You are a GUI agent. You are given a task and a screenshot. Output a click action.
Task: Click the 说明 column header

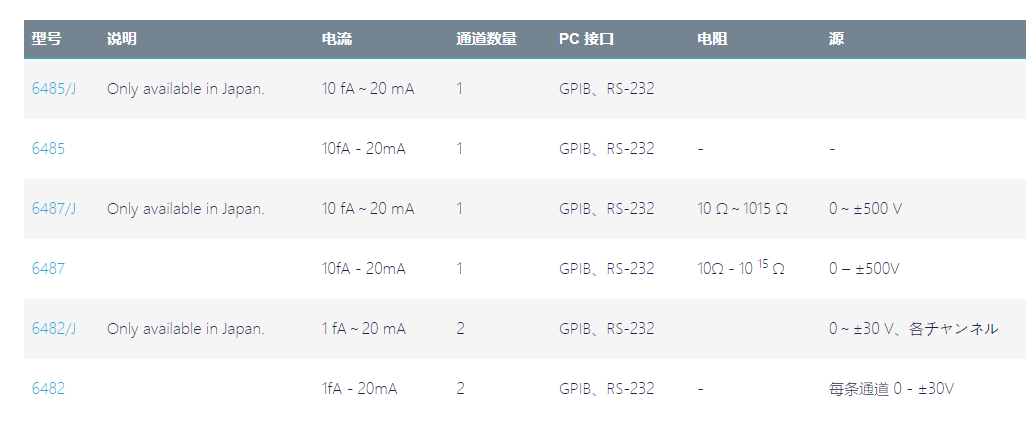point(122,39)
